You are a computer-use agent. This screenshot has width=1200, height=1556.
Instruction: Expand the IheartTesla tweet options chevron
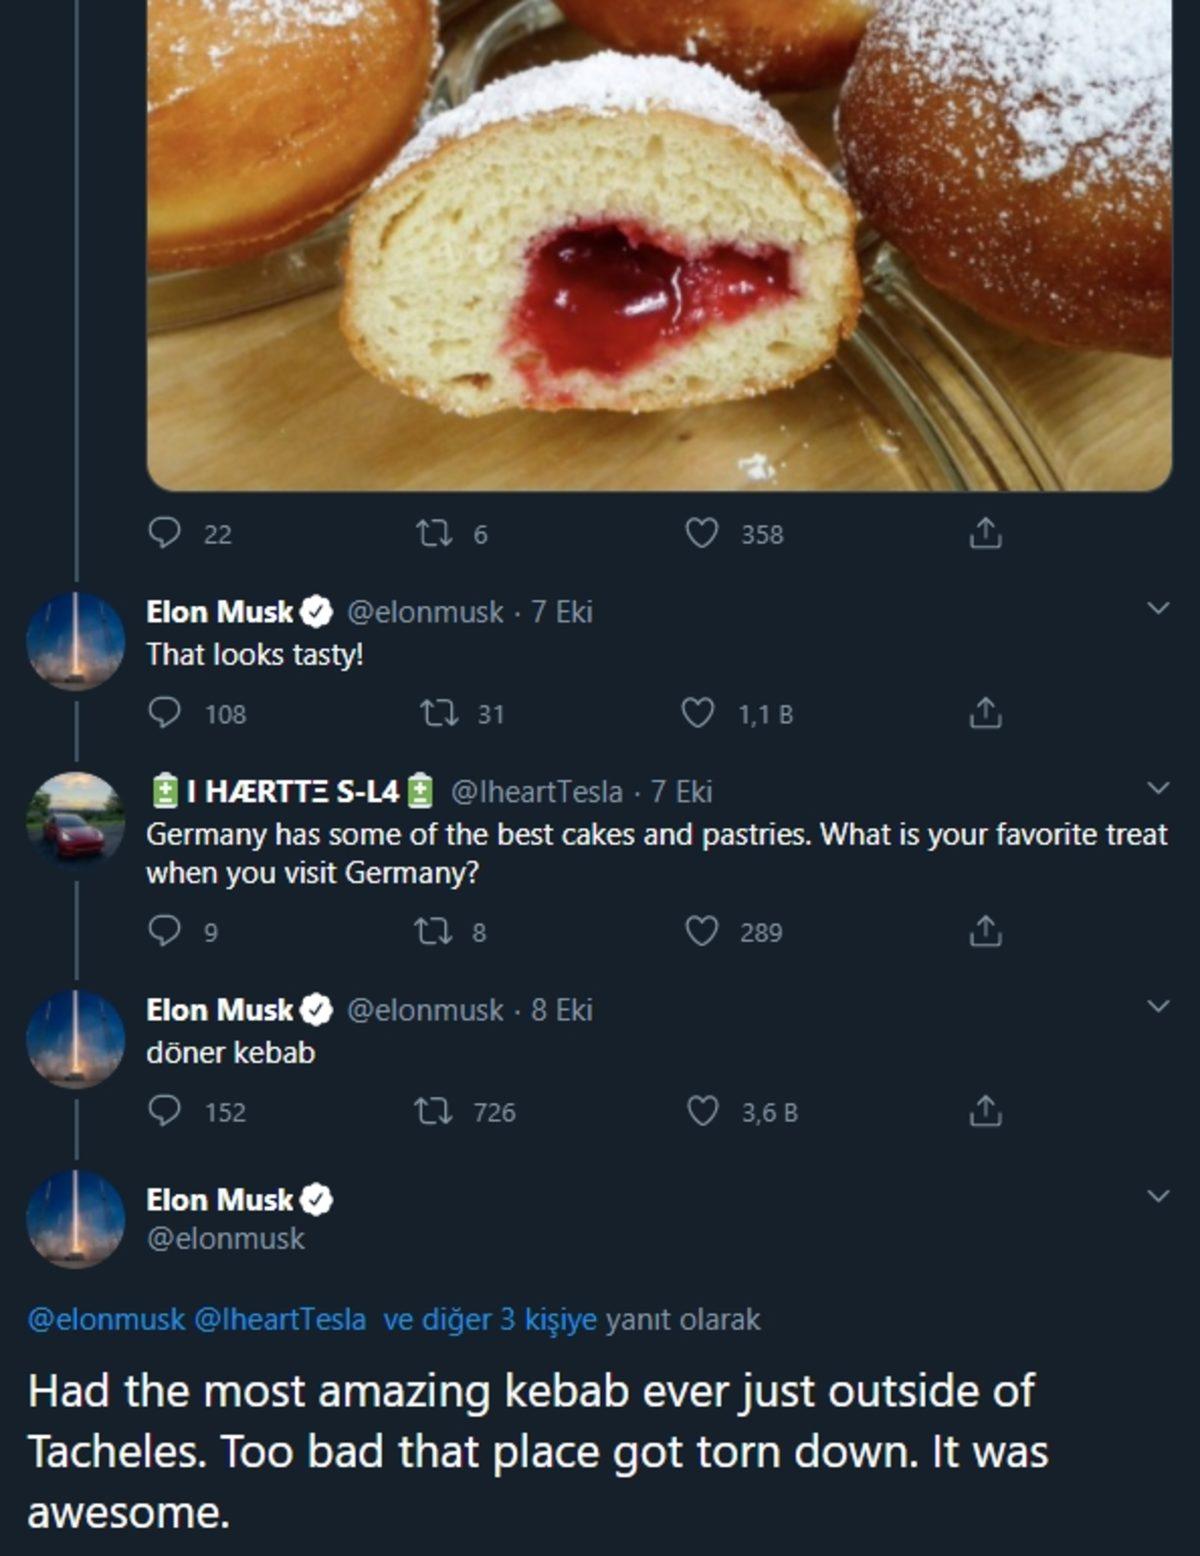(1158, 788)
